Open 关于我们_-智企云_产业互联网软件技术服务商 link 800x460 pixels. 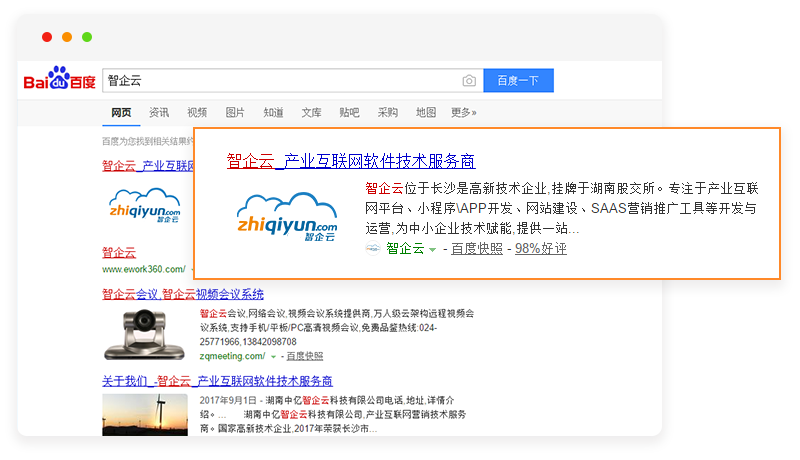click(x=217, y=381)
